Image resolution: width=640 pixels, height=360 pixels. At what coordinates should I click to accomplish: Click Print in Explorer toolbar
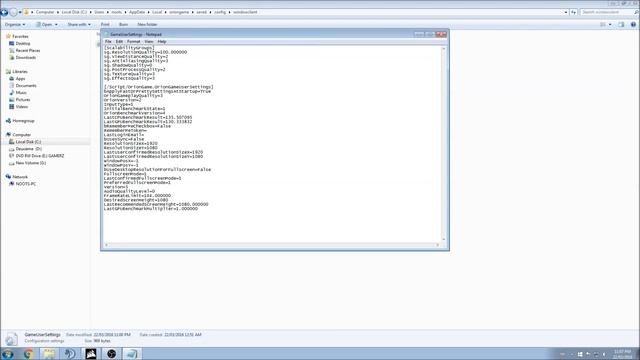click(x=105, y=24)
